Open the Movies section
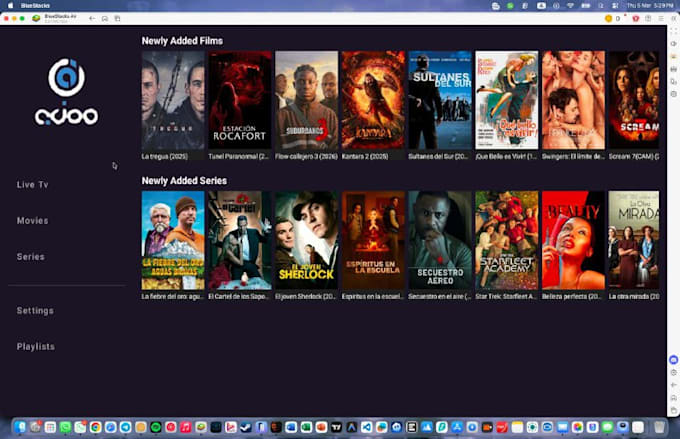The height and width of the screenshot is (439, 680). tap(33, 221)
